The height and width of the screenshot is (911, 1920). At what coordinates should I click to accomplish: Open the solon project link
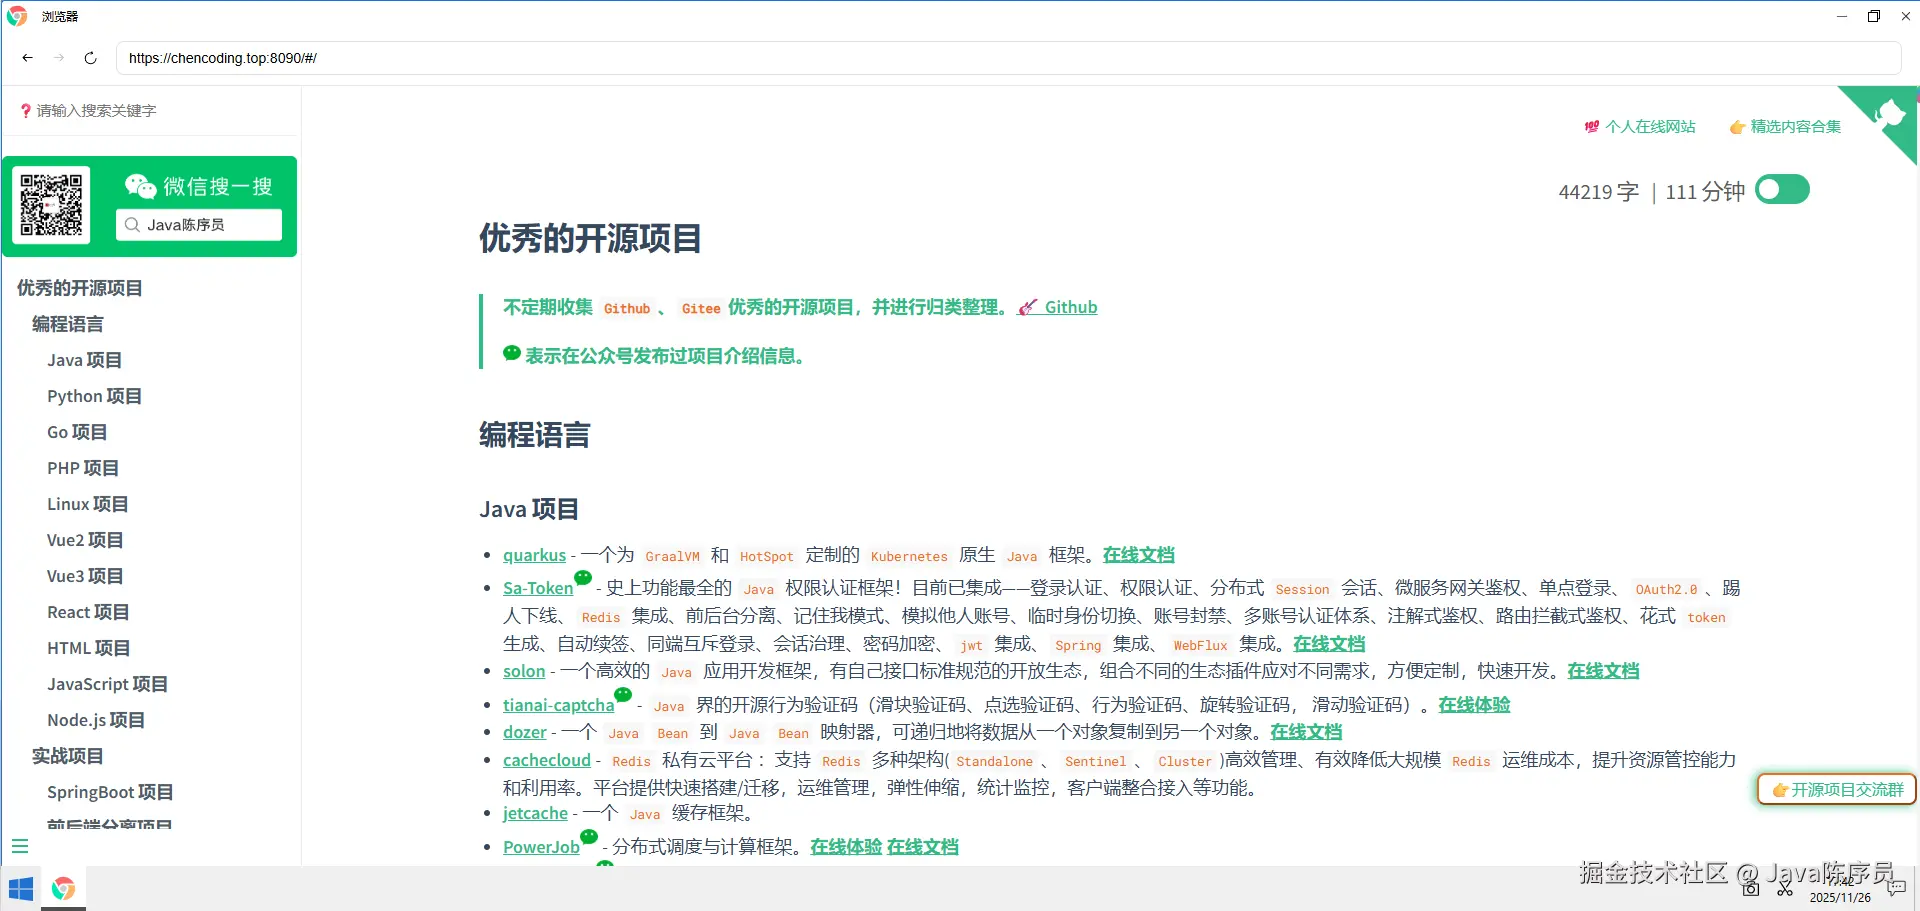[524, 671]
